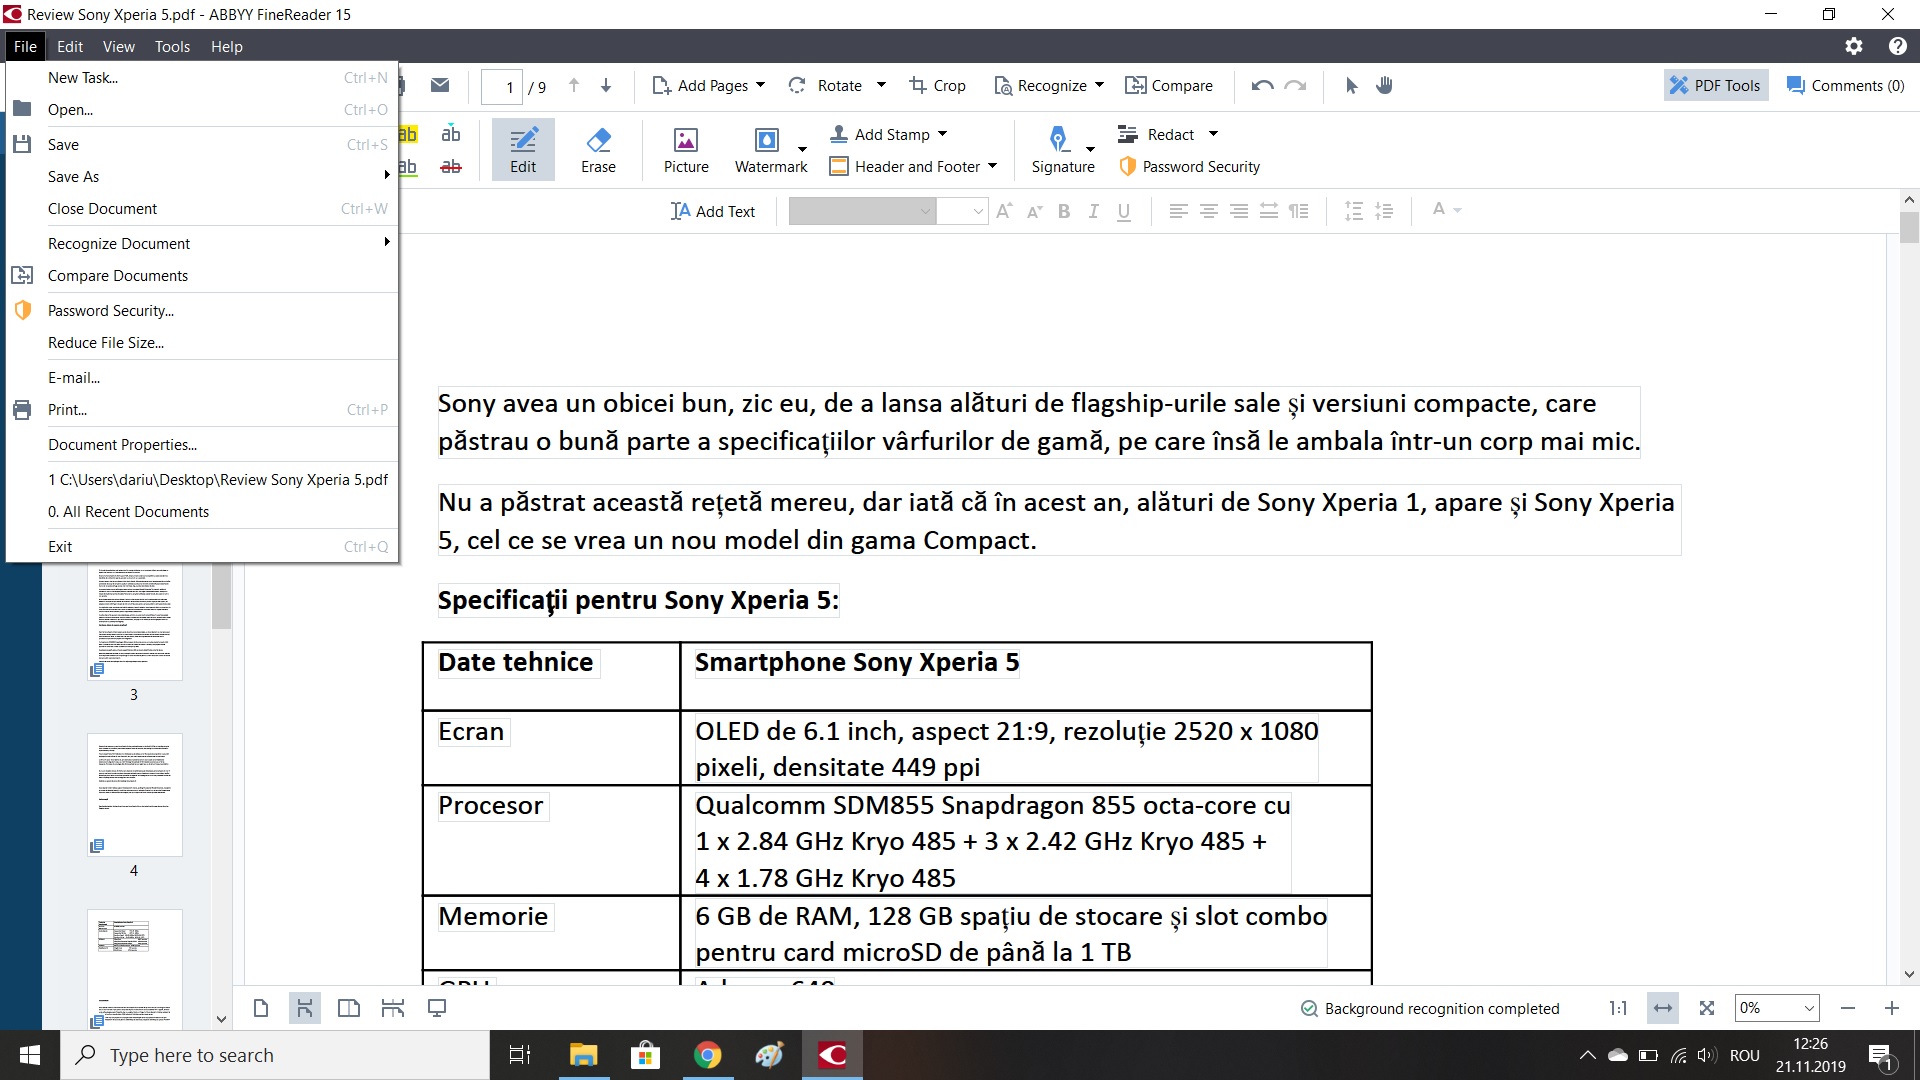Send document via envelope icon

coord(440,86)
